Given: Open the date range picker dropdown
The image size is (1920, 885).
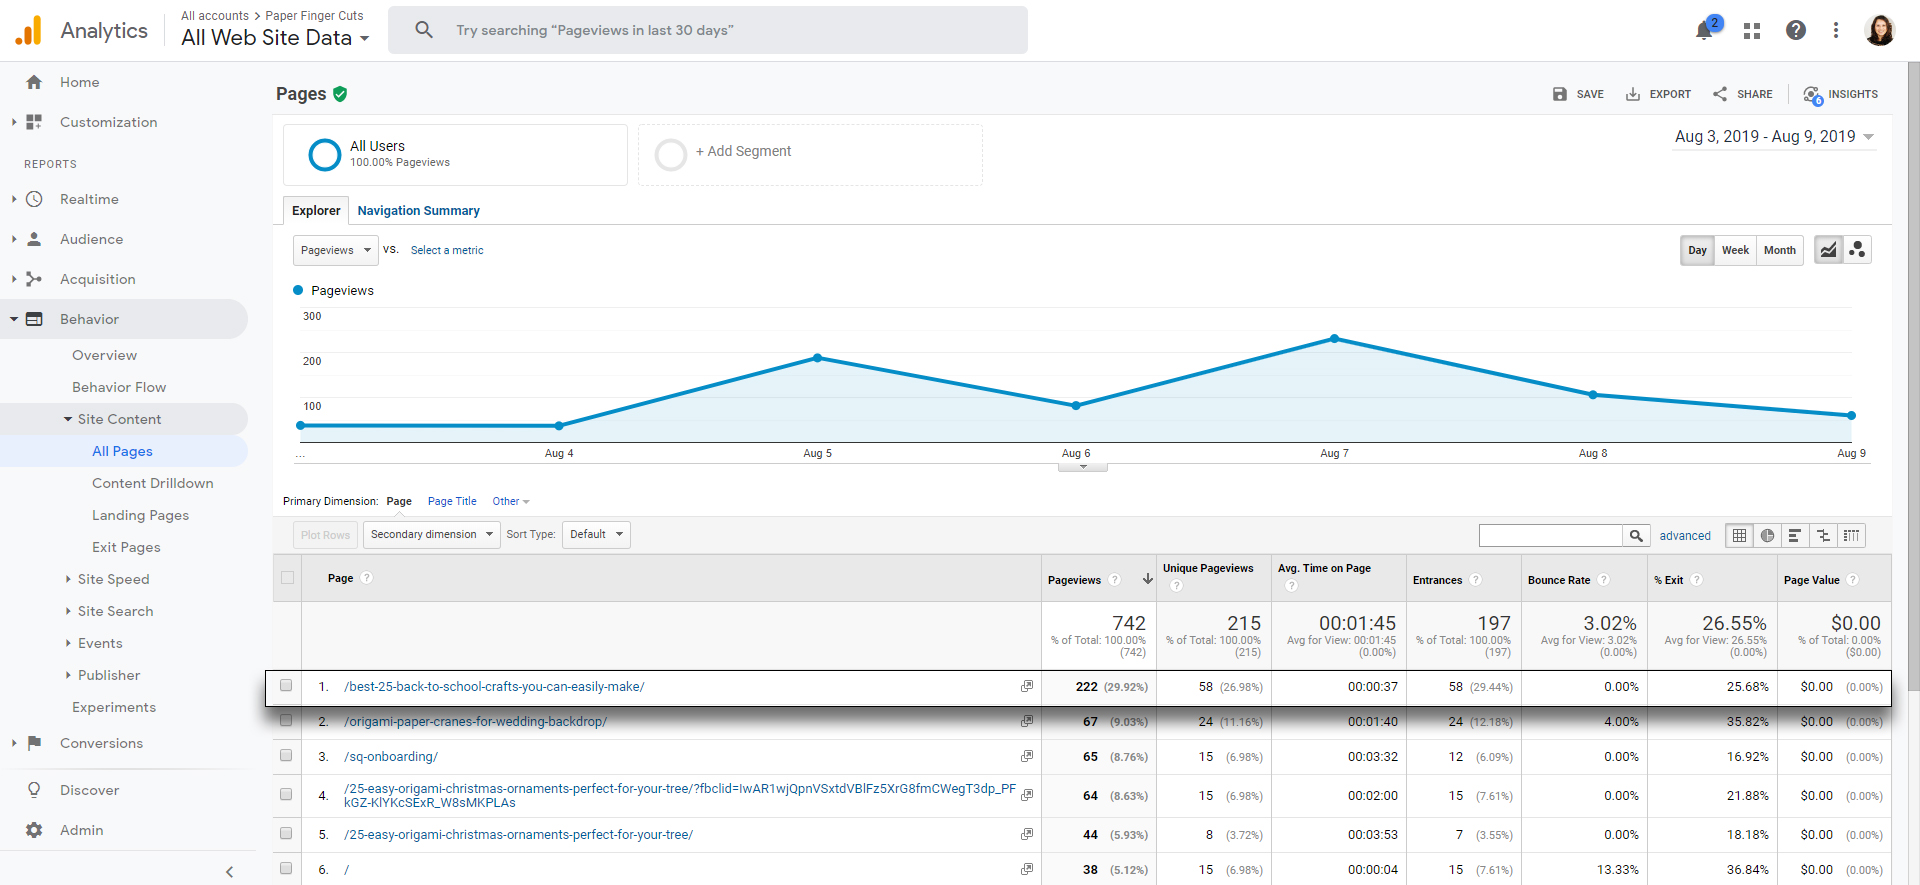Looking at the screenshot, I should 1774,137.
